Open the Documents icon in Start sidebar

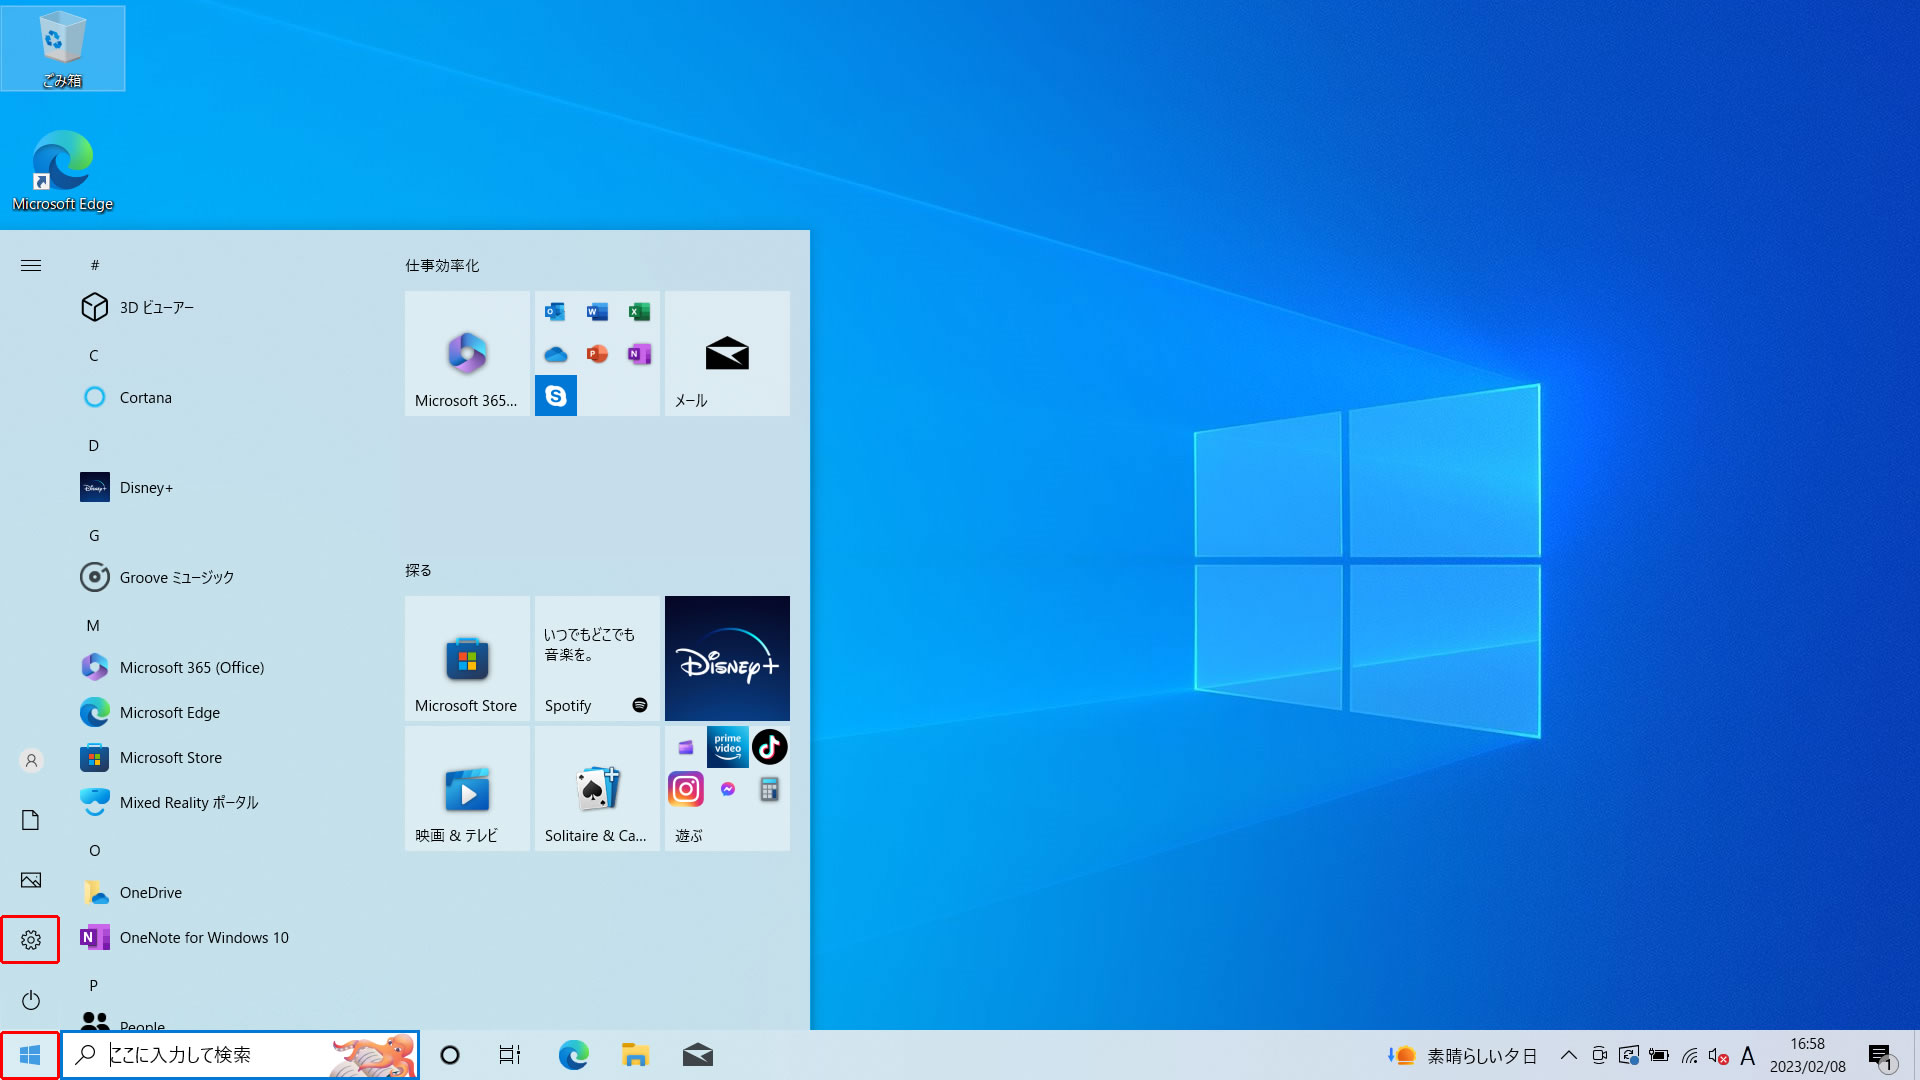[30, 820]
